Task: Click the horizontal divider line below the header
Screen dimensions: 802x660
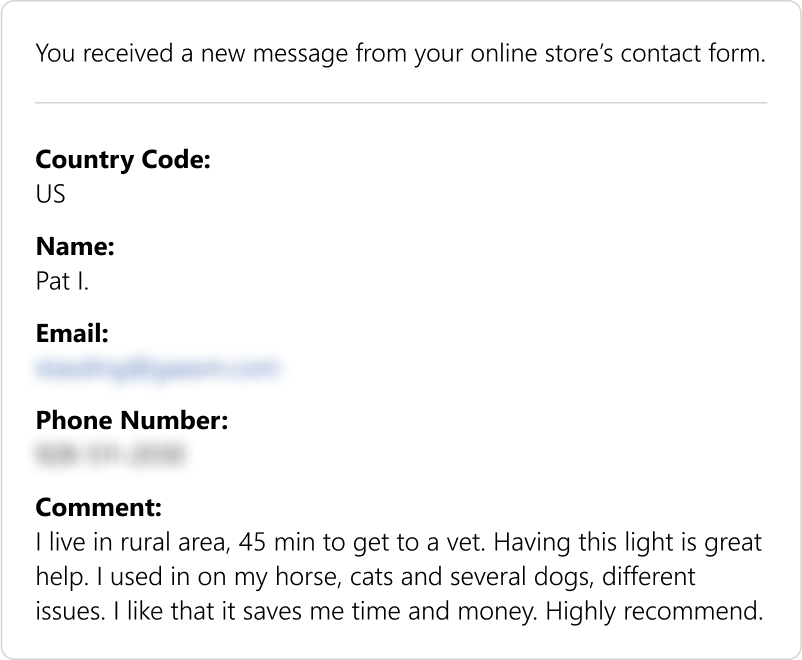Action: [x=400, y=103]
